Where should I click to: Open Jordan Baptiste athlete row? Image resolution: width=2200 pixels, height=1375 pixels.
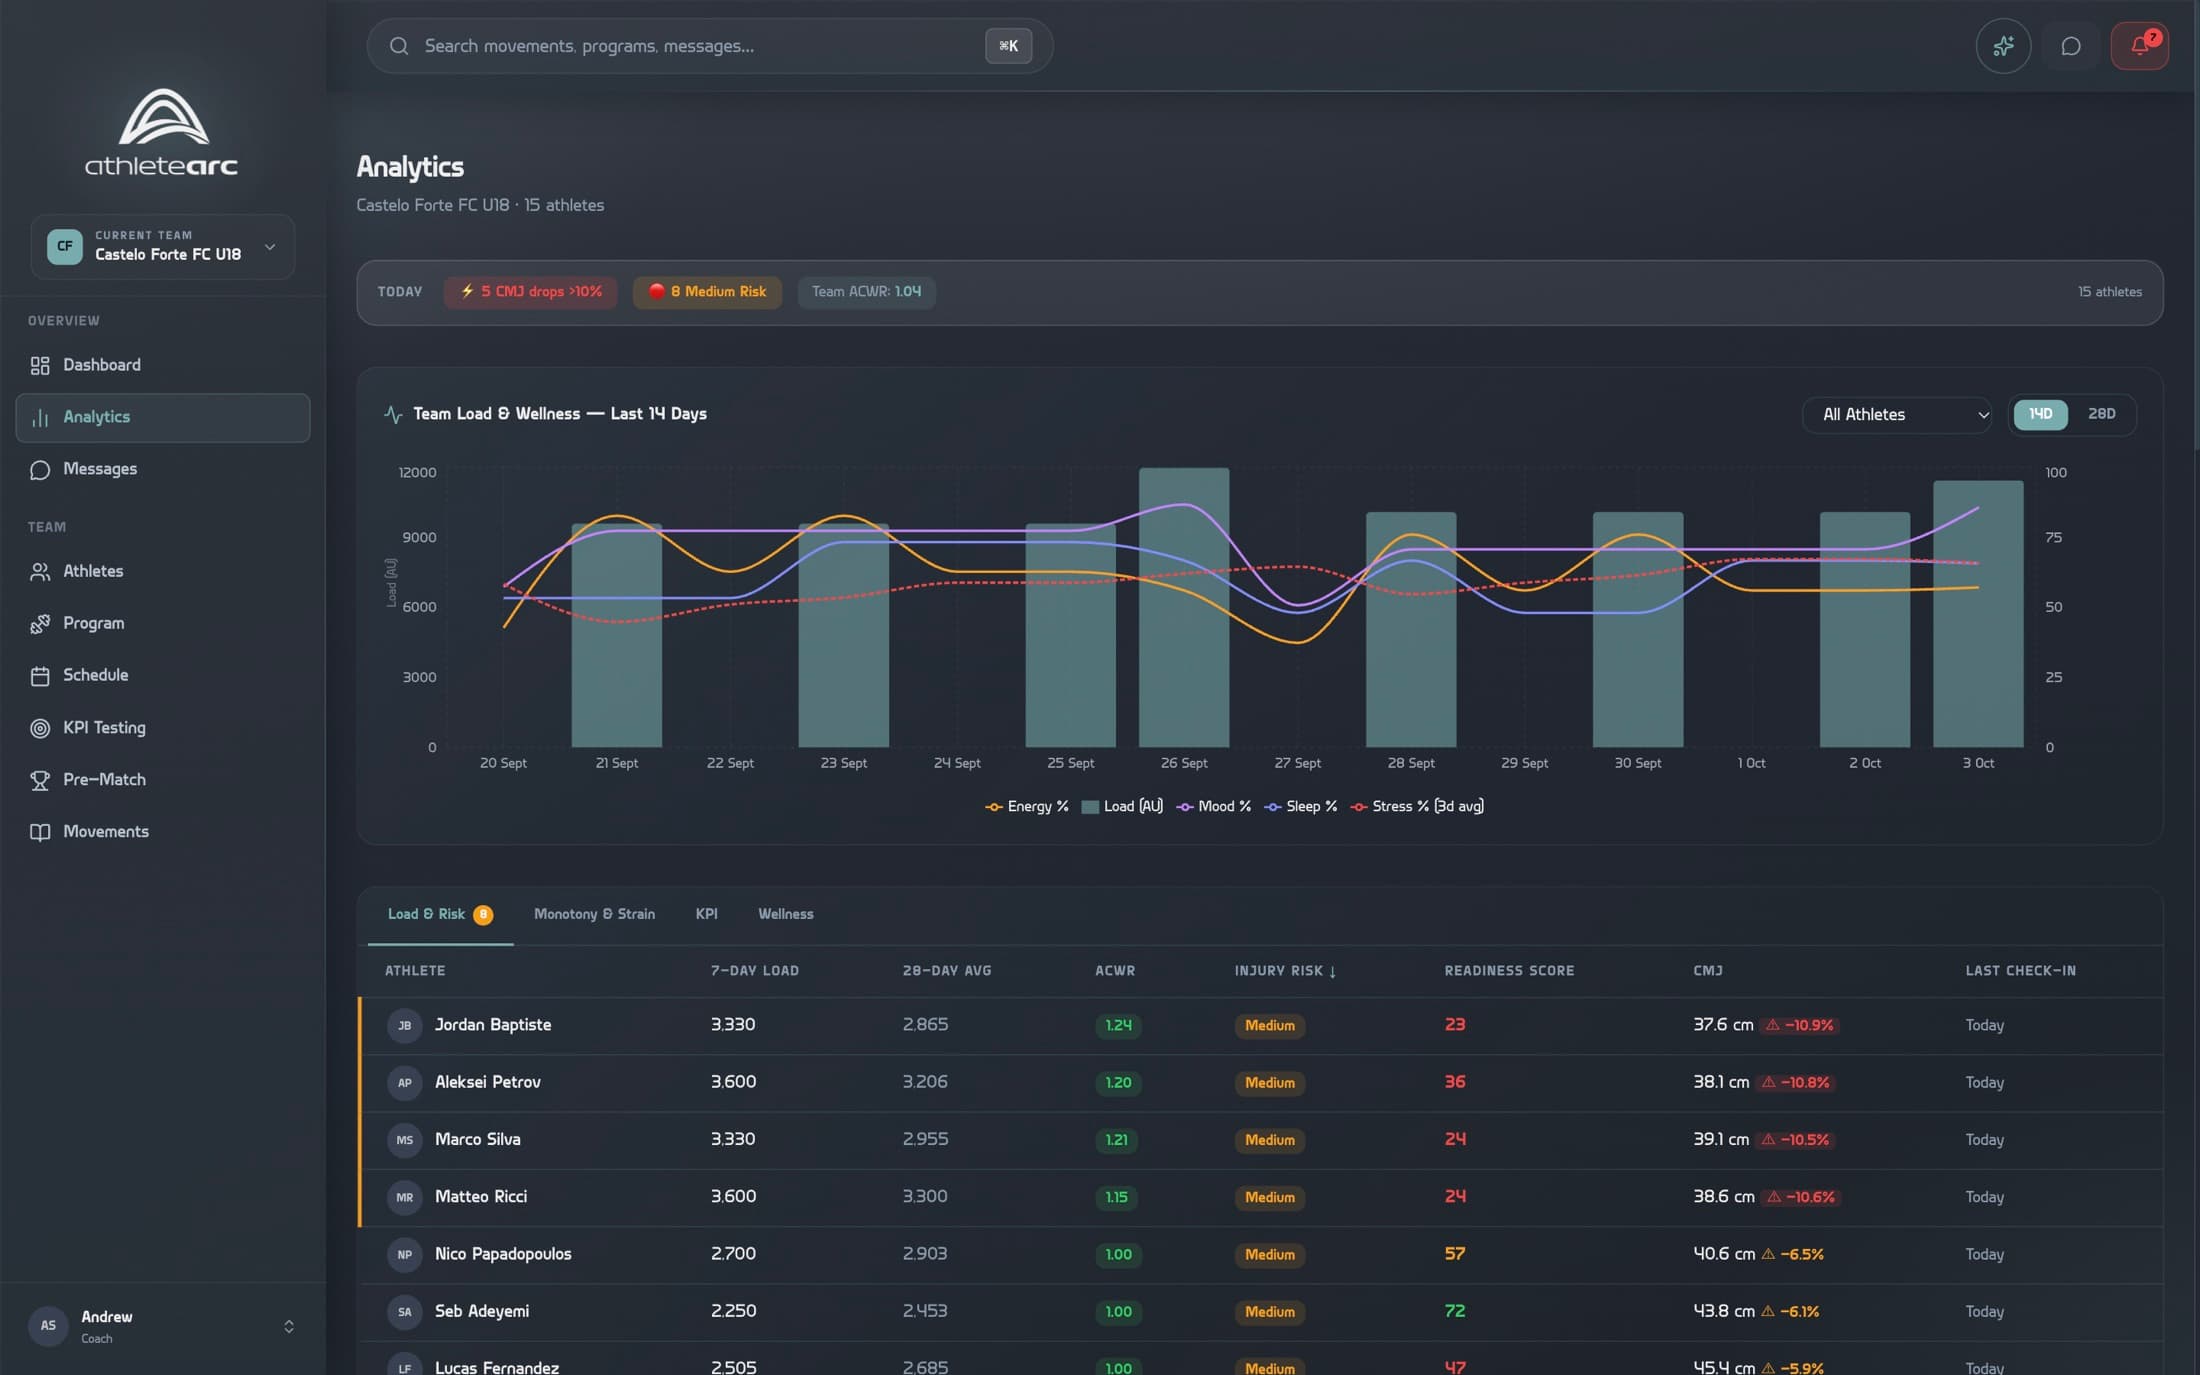(x=1261, y=1026)
